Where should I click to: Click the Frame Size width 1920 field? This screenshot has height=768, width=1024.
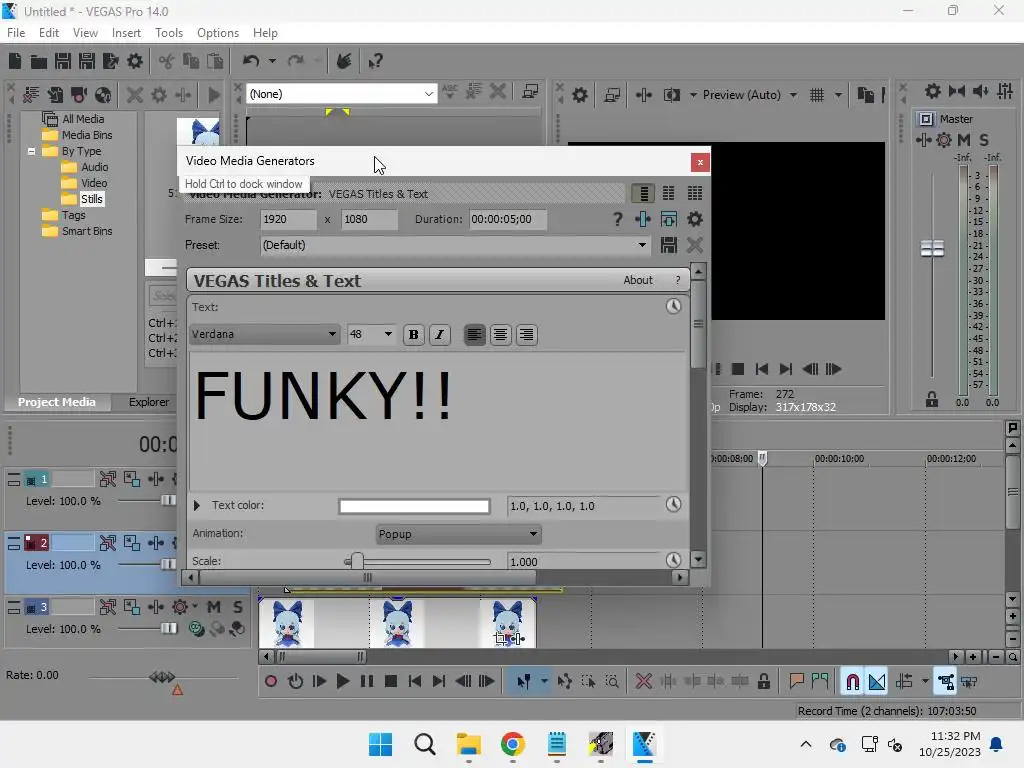tap(288, 219)
